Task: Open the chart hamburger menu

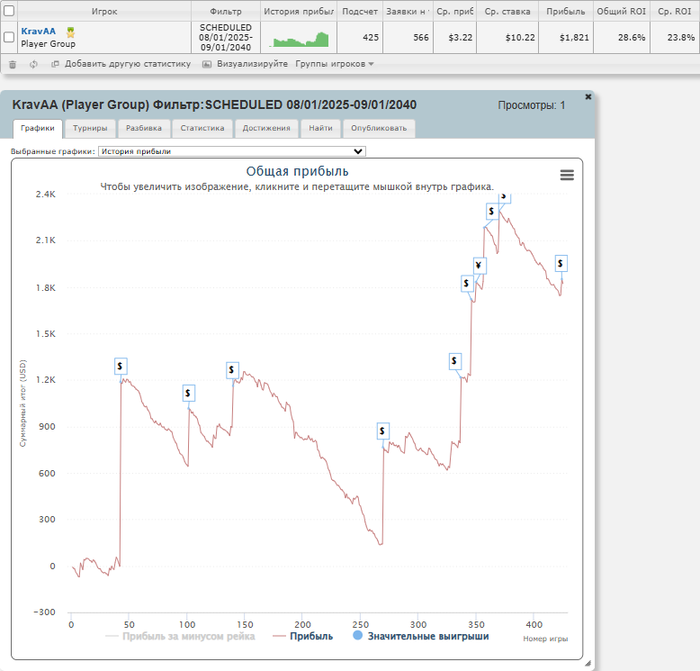Action: (x=567, y=175)
